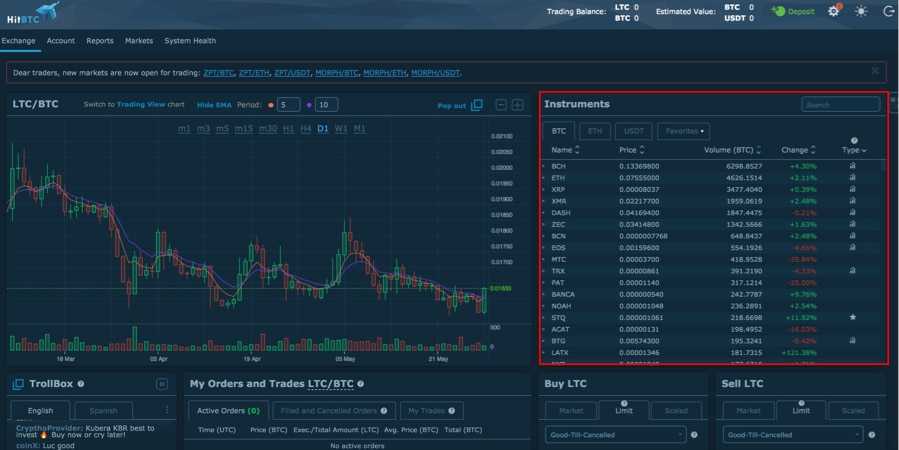The height and width of the screenshot is (450, 899).
Task: Select the m1 chart timeframe
Action: pos(184,128)
